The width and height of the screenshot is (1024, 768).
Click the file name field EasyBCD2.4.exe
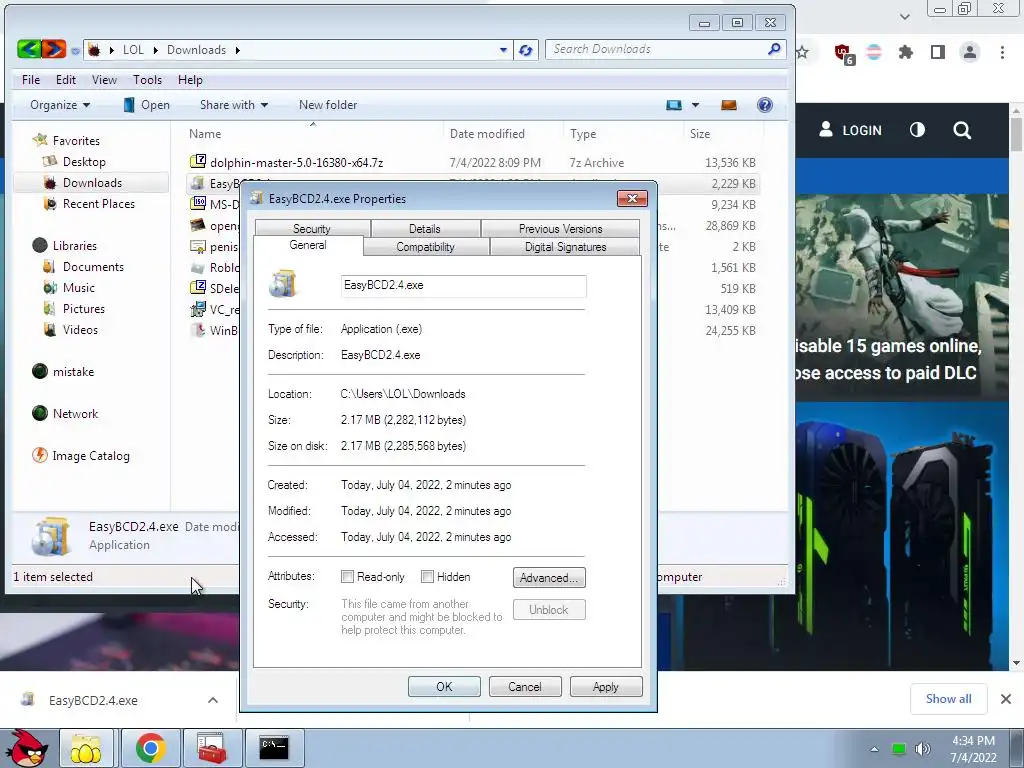[x=464, y=285]
